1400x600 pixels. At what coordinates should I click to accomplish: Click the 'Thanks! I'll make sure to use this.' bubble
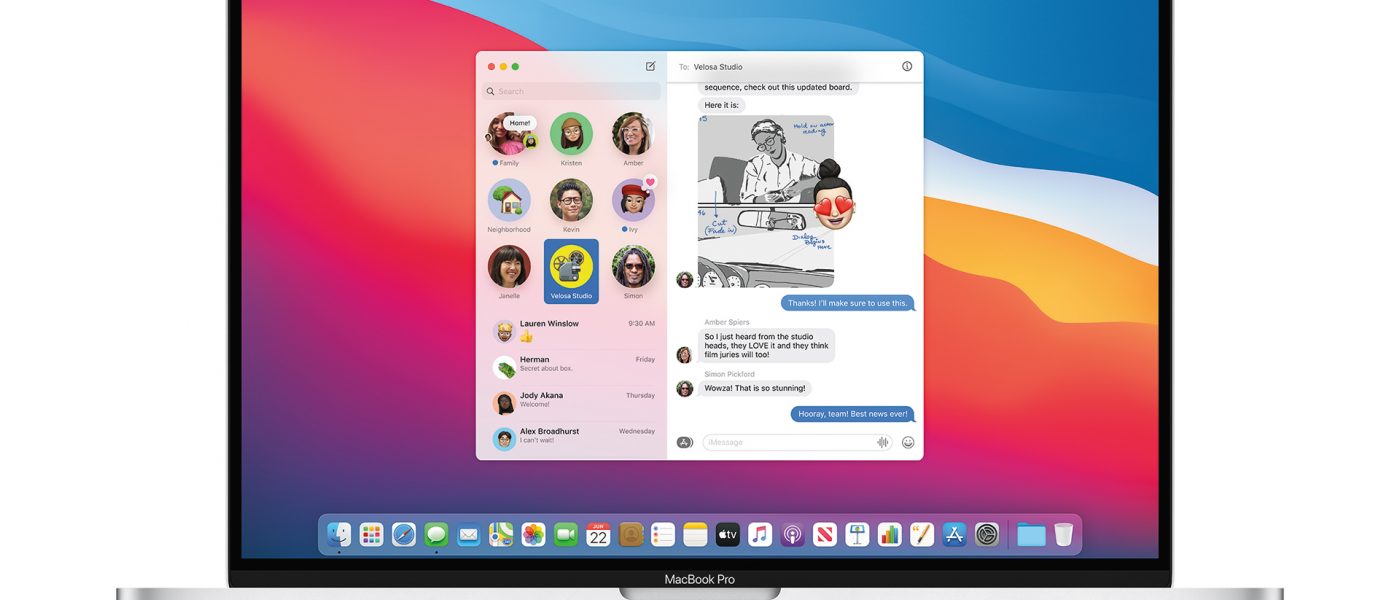(x=847, y=303)
